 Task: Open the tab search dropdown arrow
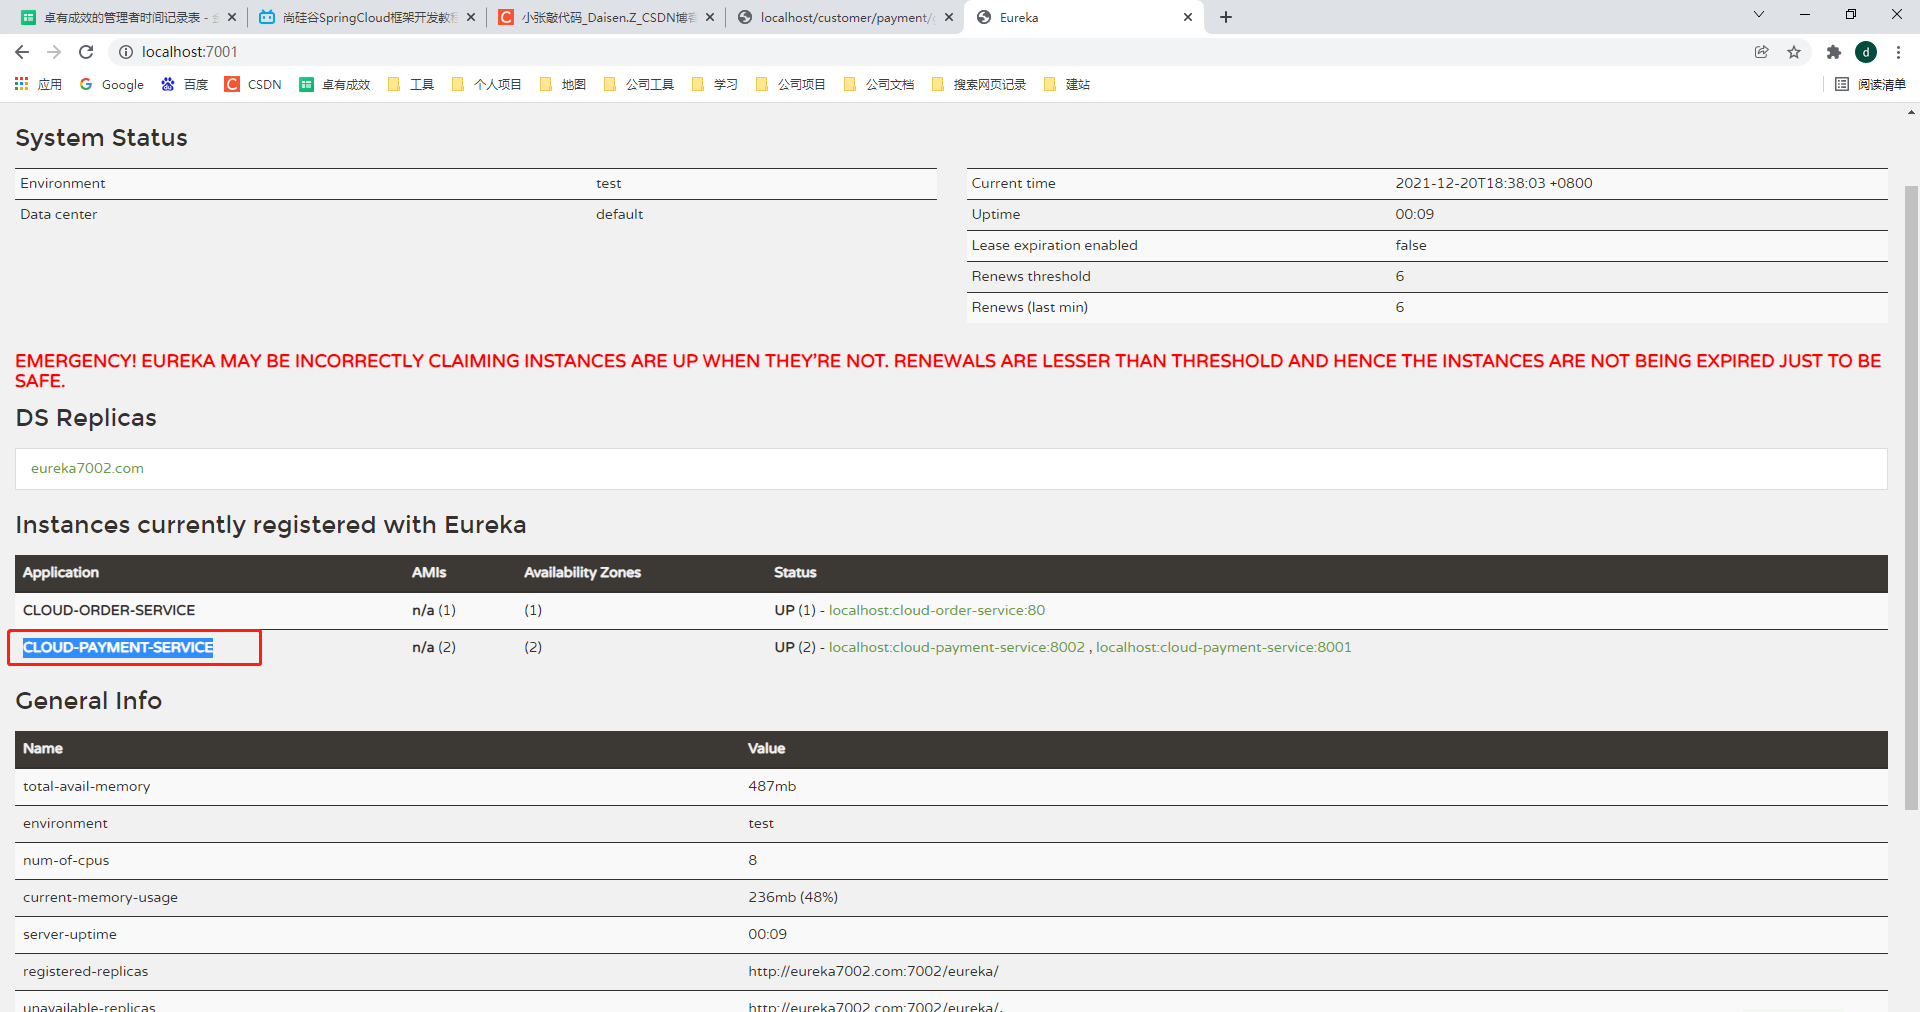point(1759,15)
